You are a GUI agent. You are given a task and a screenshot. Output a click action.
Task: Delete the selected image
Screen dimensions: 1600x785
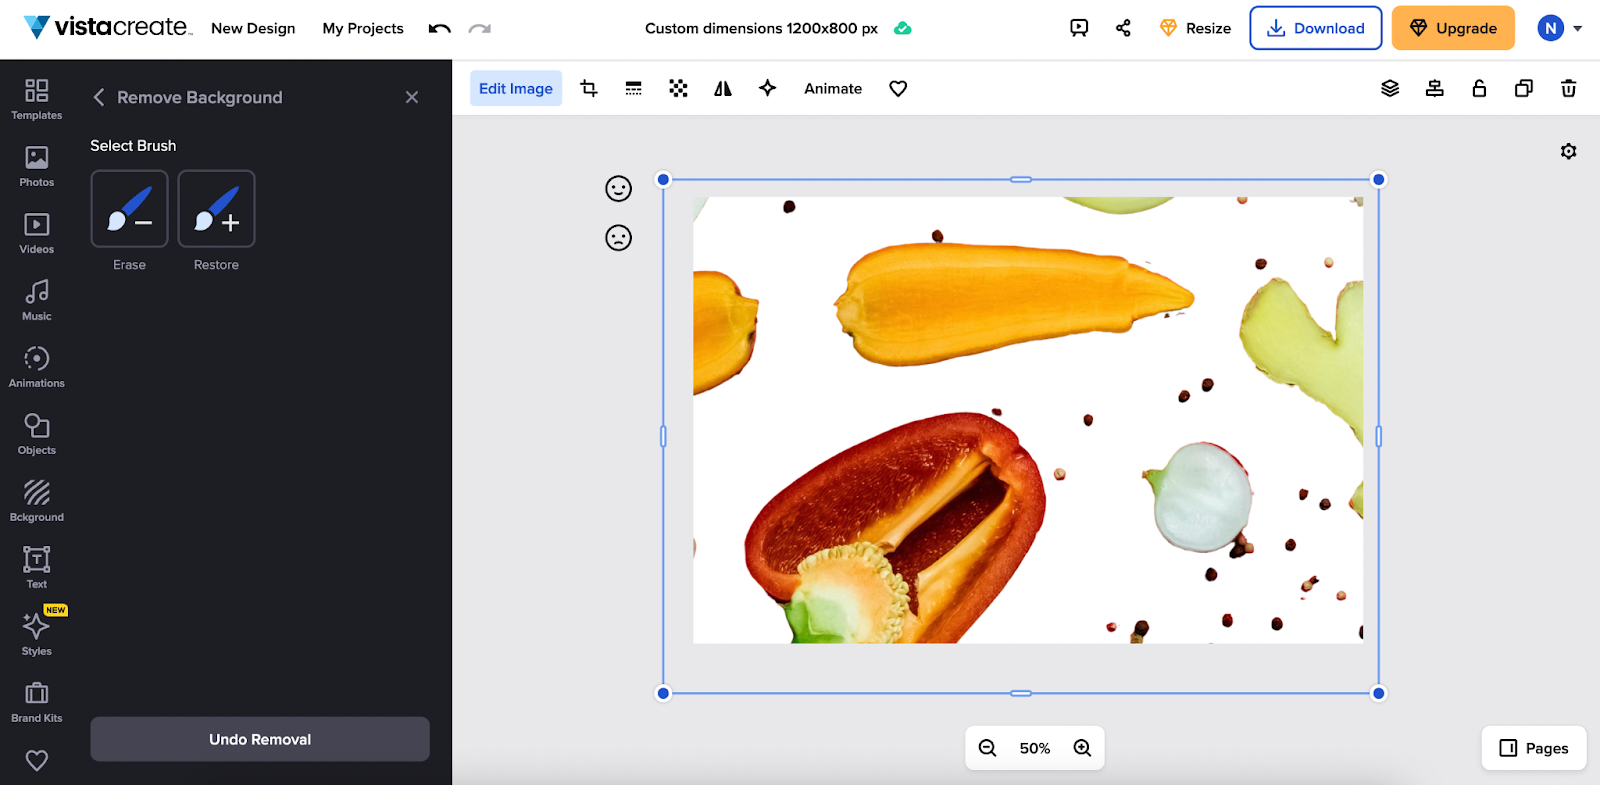pos(1568,88)
